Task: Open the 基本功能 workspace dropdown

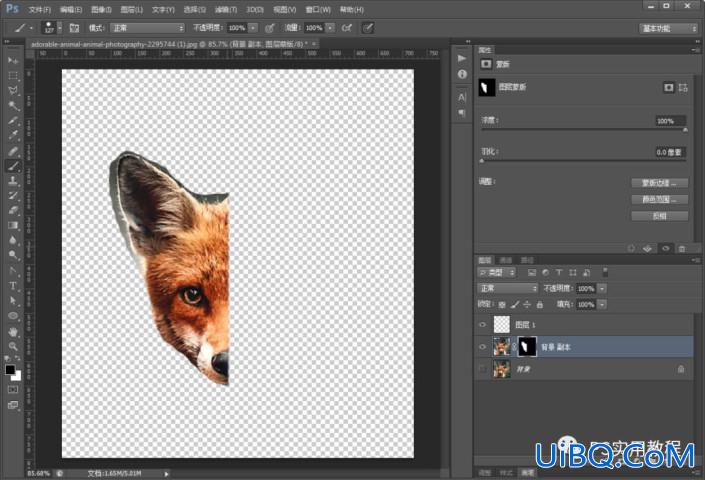Action: (x=668, y=28)
